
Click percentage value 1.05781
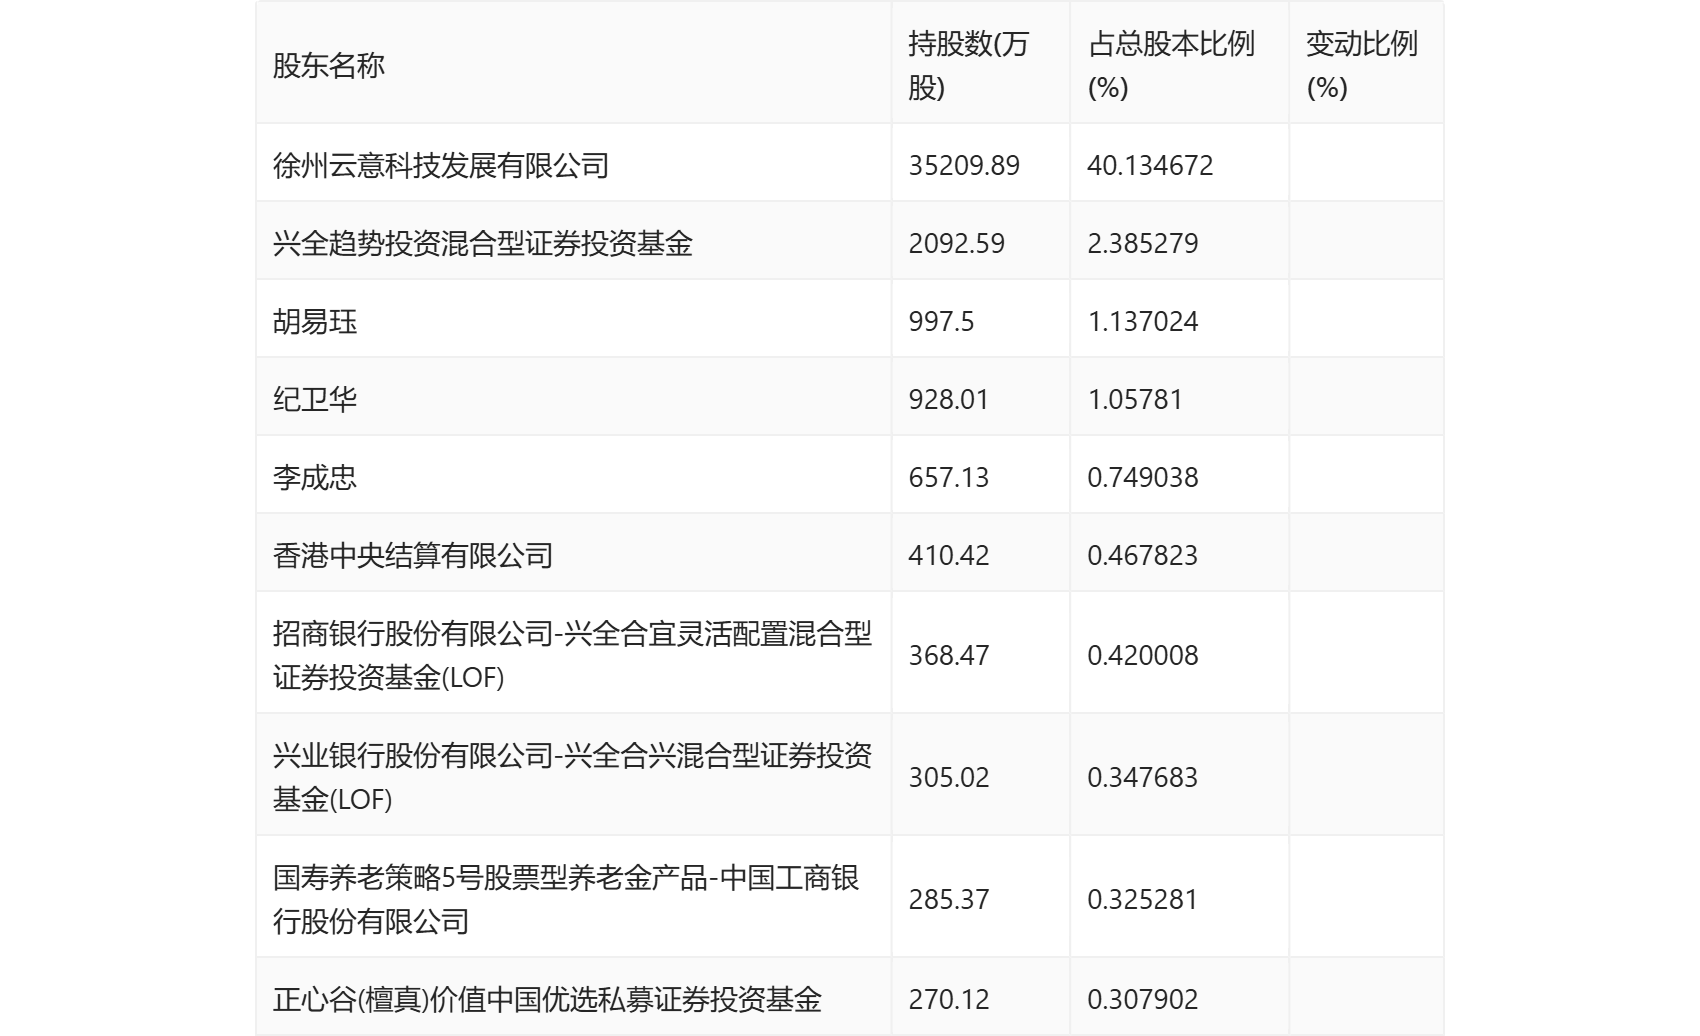[1135, 399]
